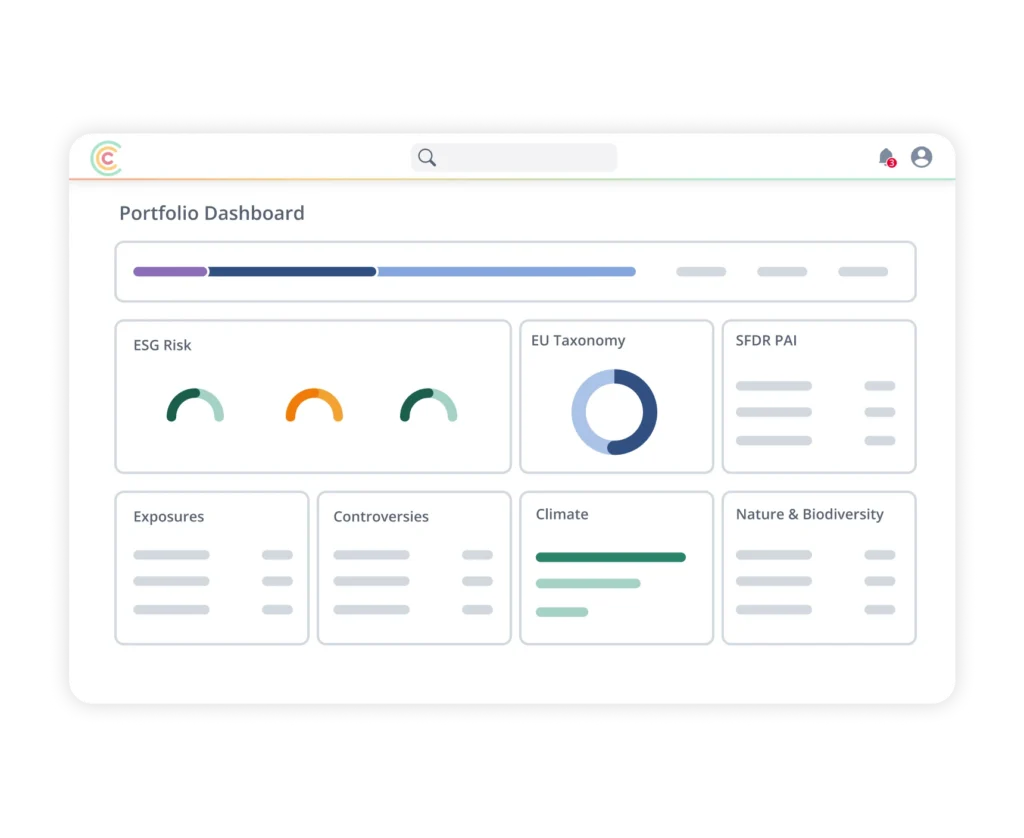1024x838 pixels.
Task: Select the dark blue portfolio bar segment
Action: click(293, 272)
